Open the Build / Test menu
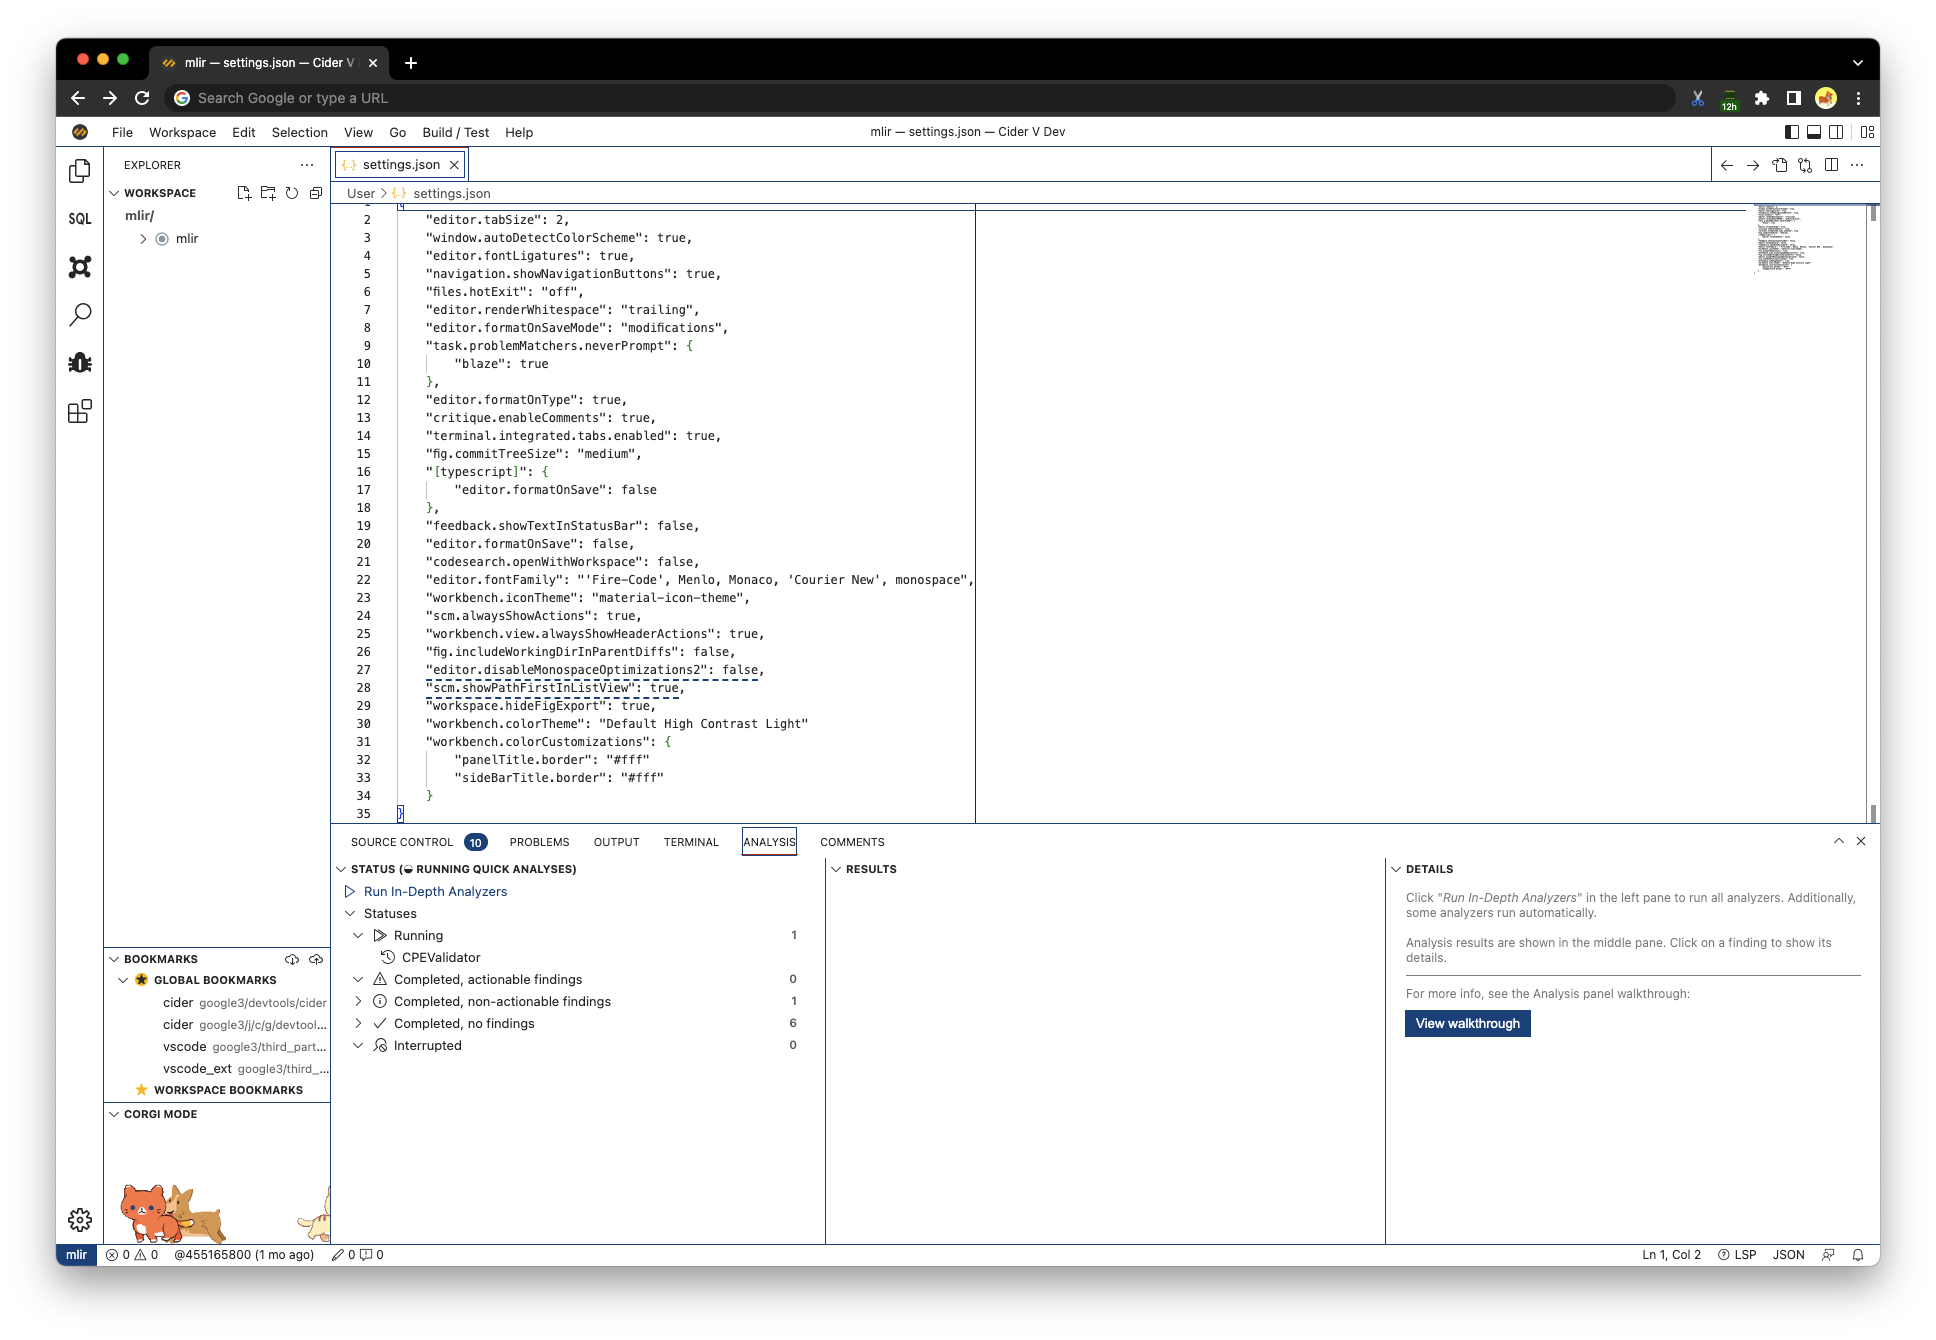Screen dimensions: 1936x1340 tap(454, 131)
